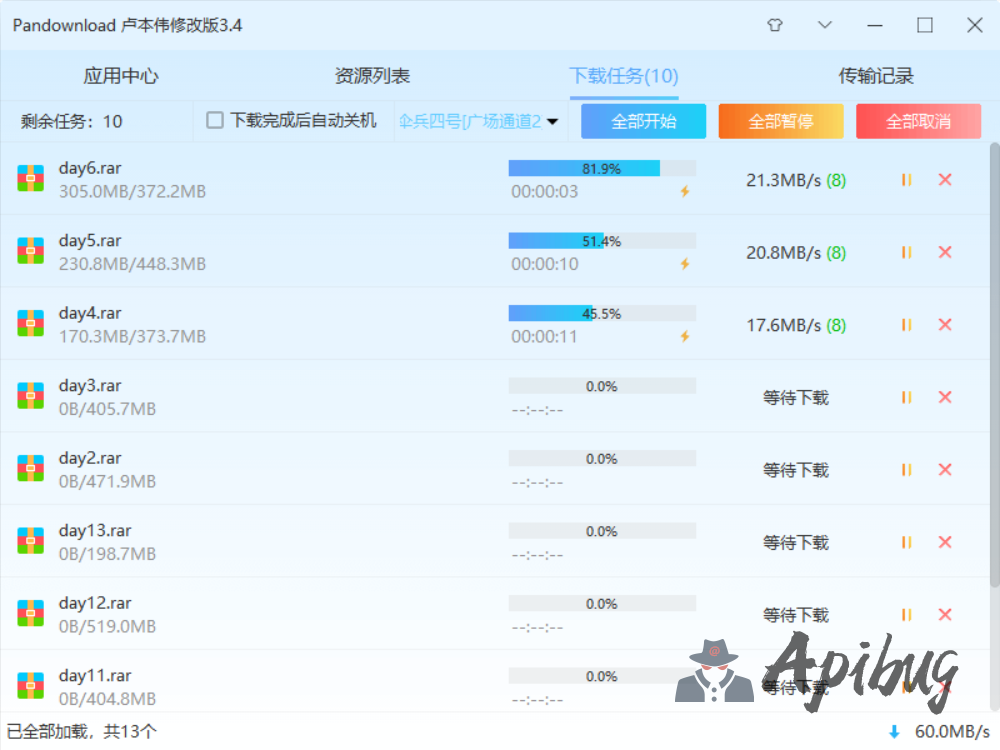This screenshot has width=1000, height=750.
Task: Pause the day6.rar download
Action: [906, 180]
